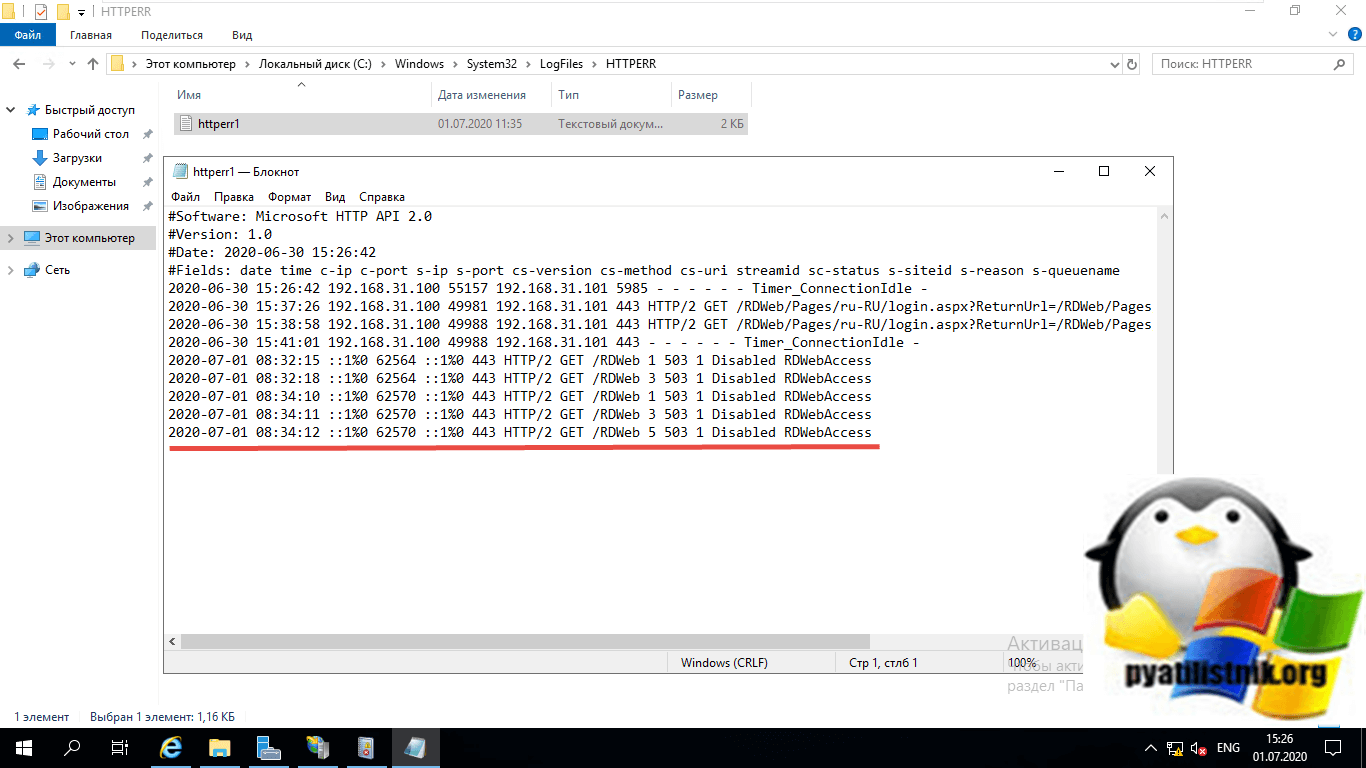Go up one folder level in Explorer
Image resolution: width=1366 pixels, height=768 pixels.
(x=93, y=64)
